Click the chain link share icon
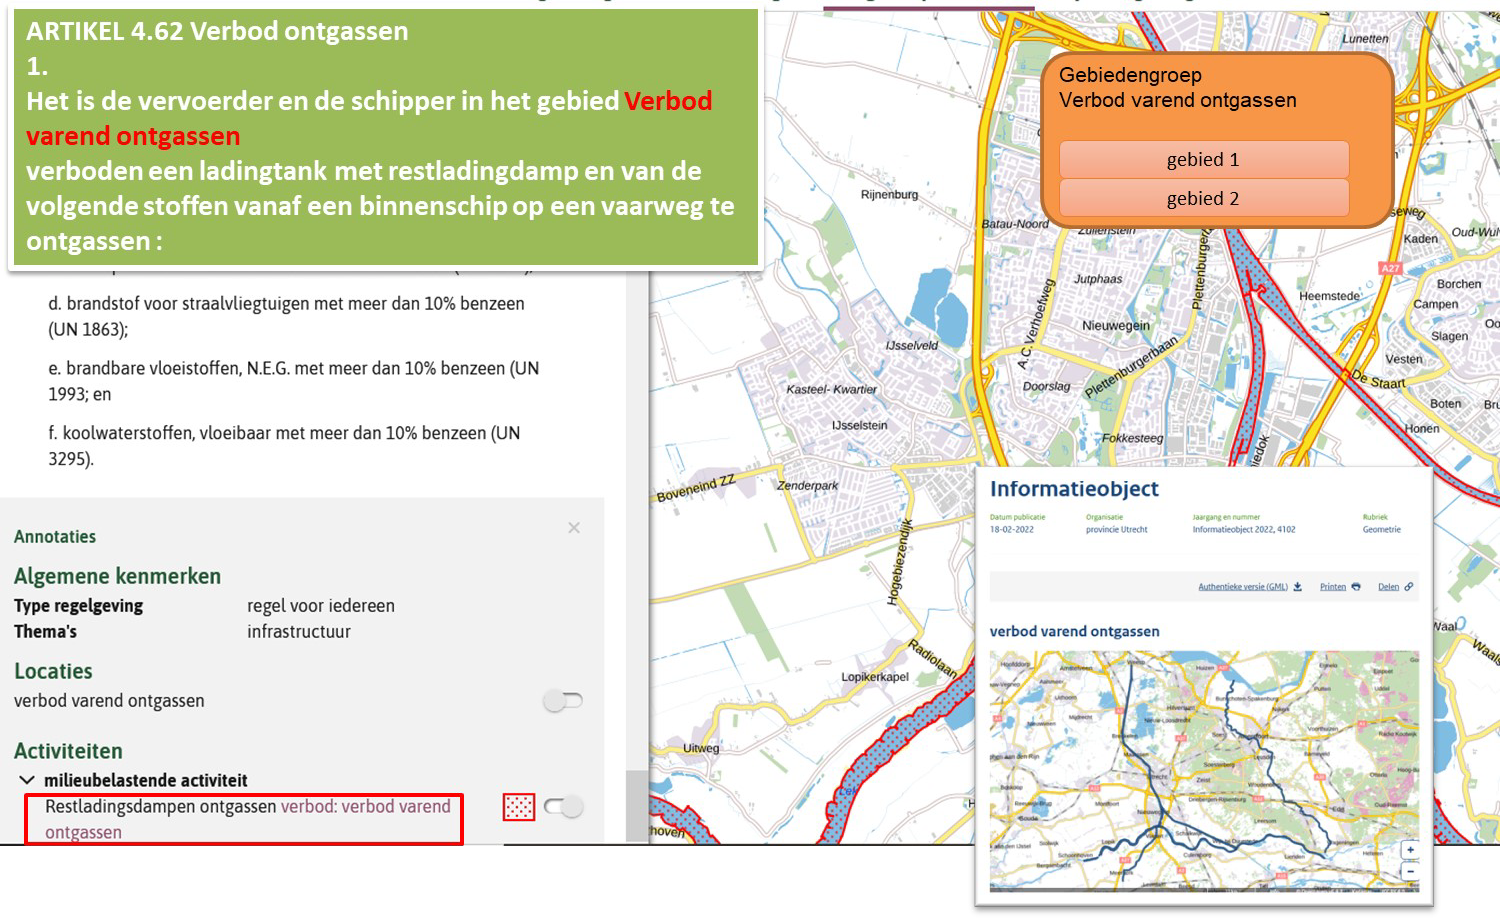Image resolution: width=1500 pixels, height=918 pixels. [x=1409, y=587]
